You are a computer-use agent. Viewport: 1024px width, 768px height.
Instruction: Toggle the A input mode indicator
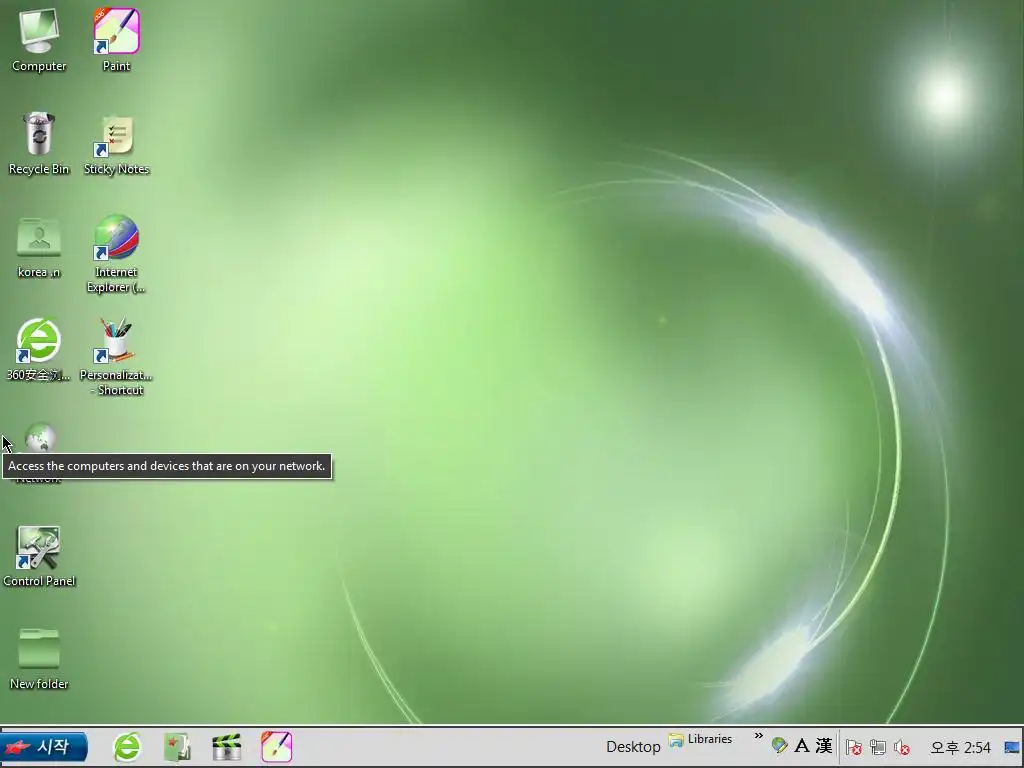coord(801,745)
